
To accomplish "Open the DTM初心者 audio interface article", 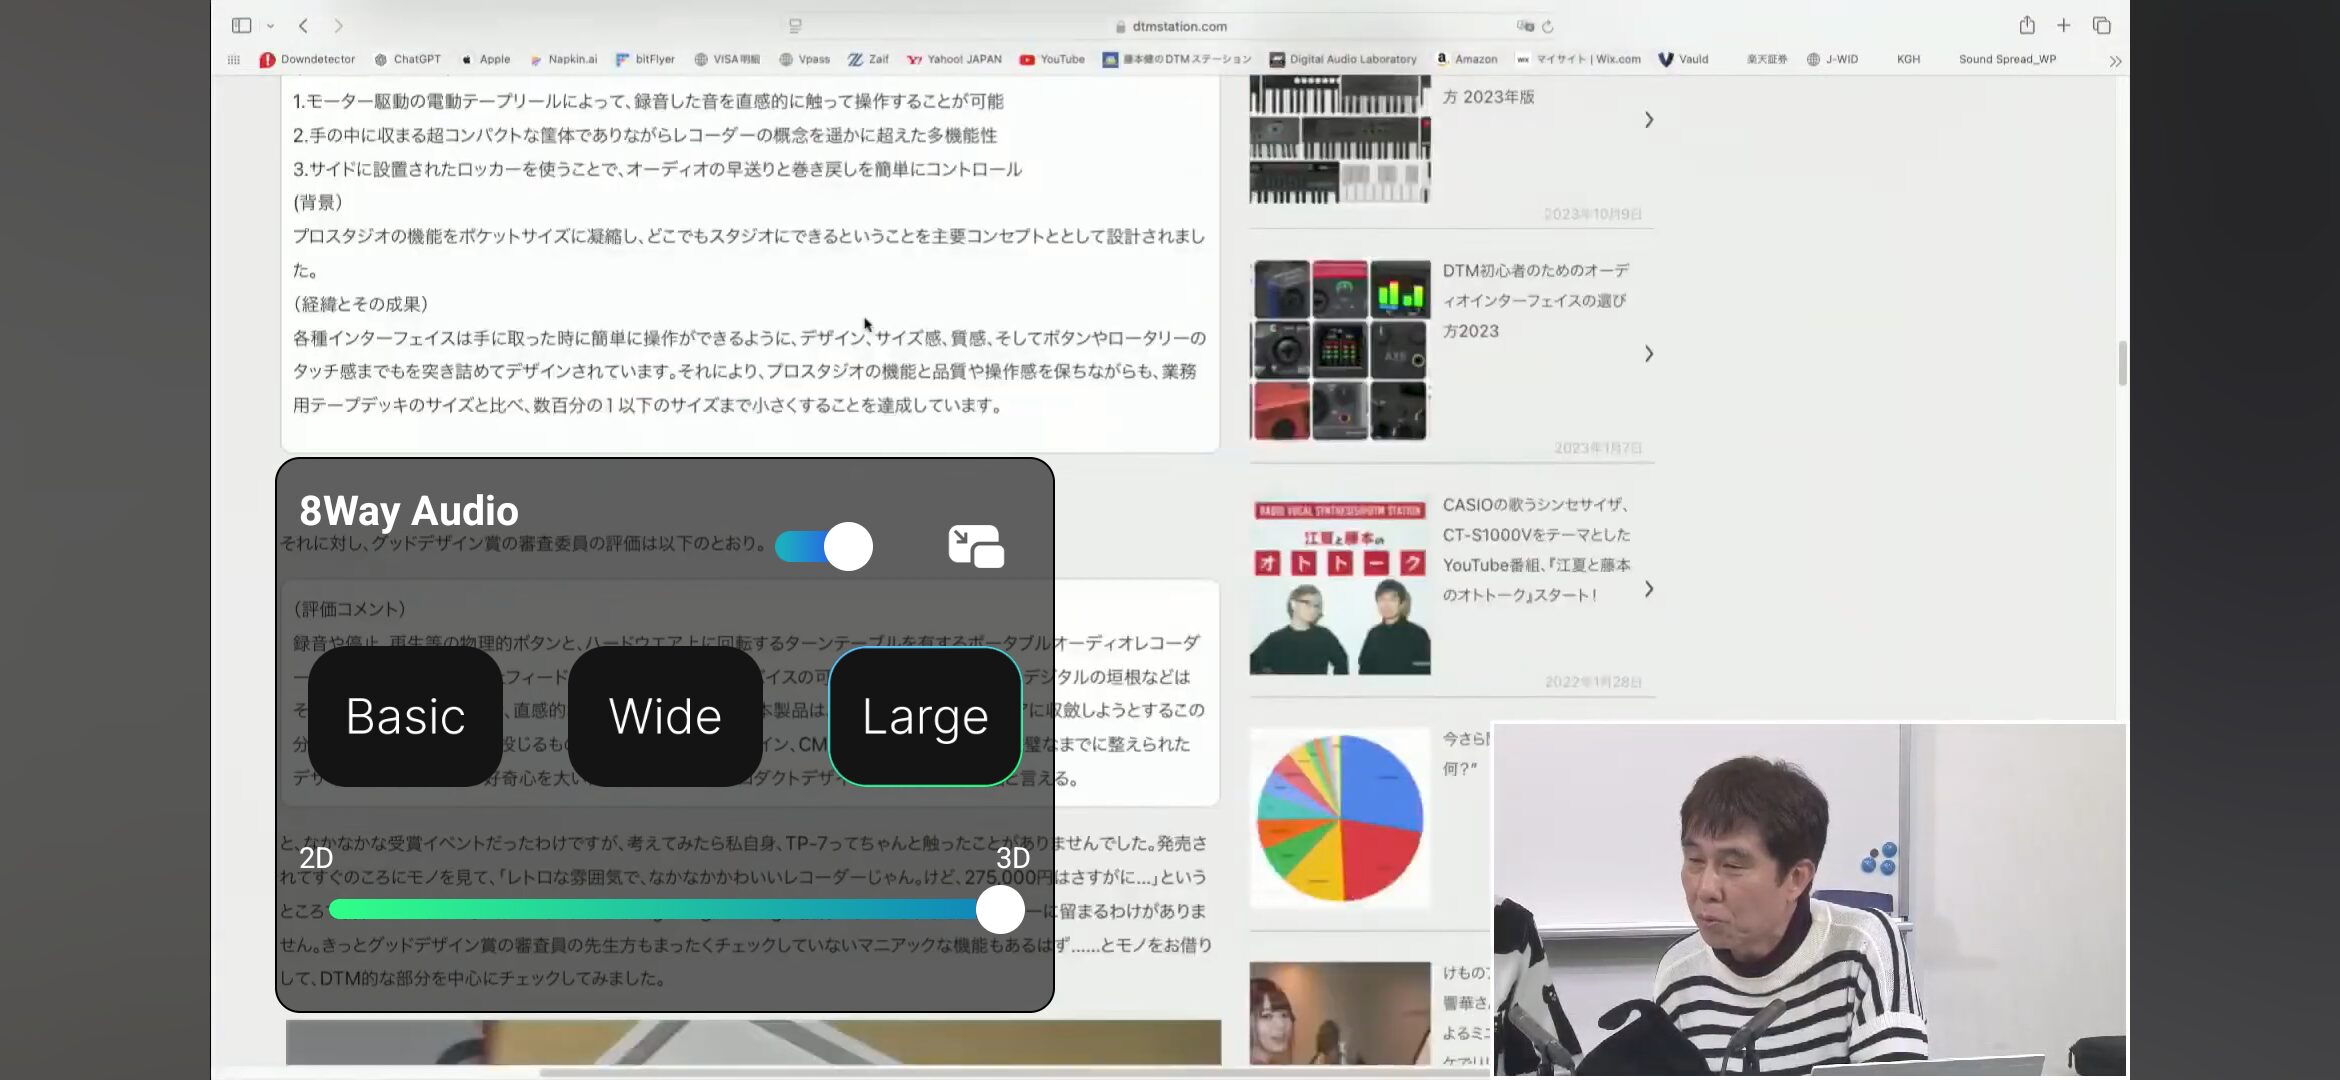I will [1535, 300].
